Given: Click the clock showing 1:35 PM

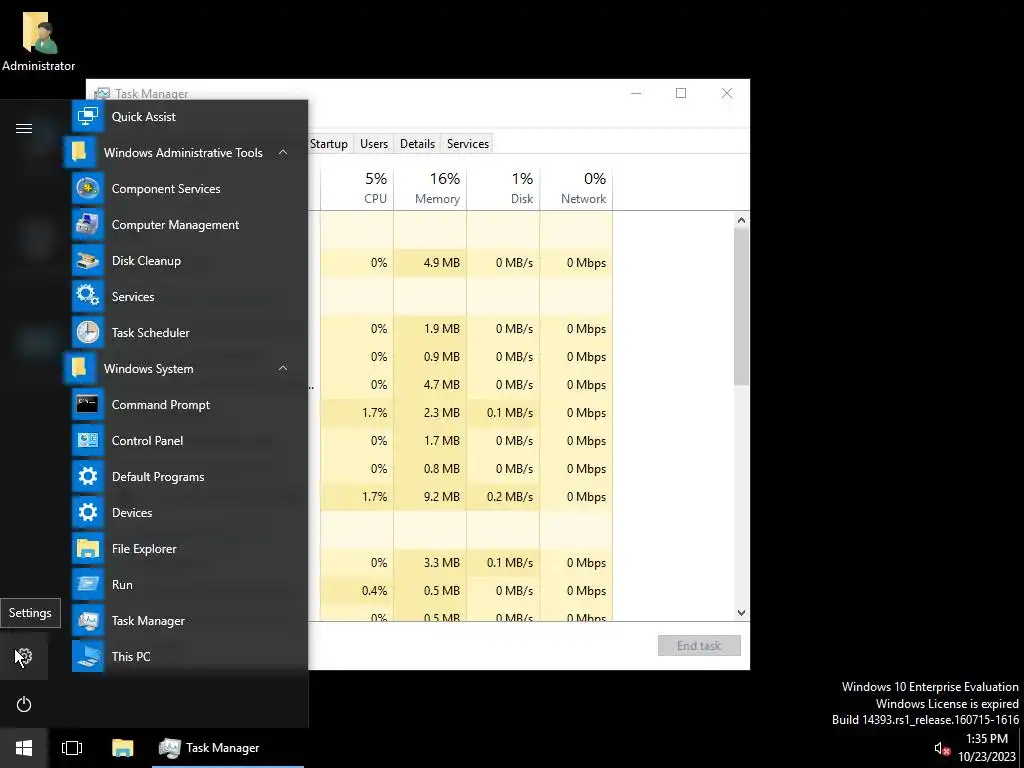Looking at the screenshot, I should point(986,739).
